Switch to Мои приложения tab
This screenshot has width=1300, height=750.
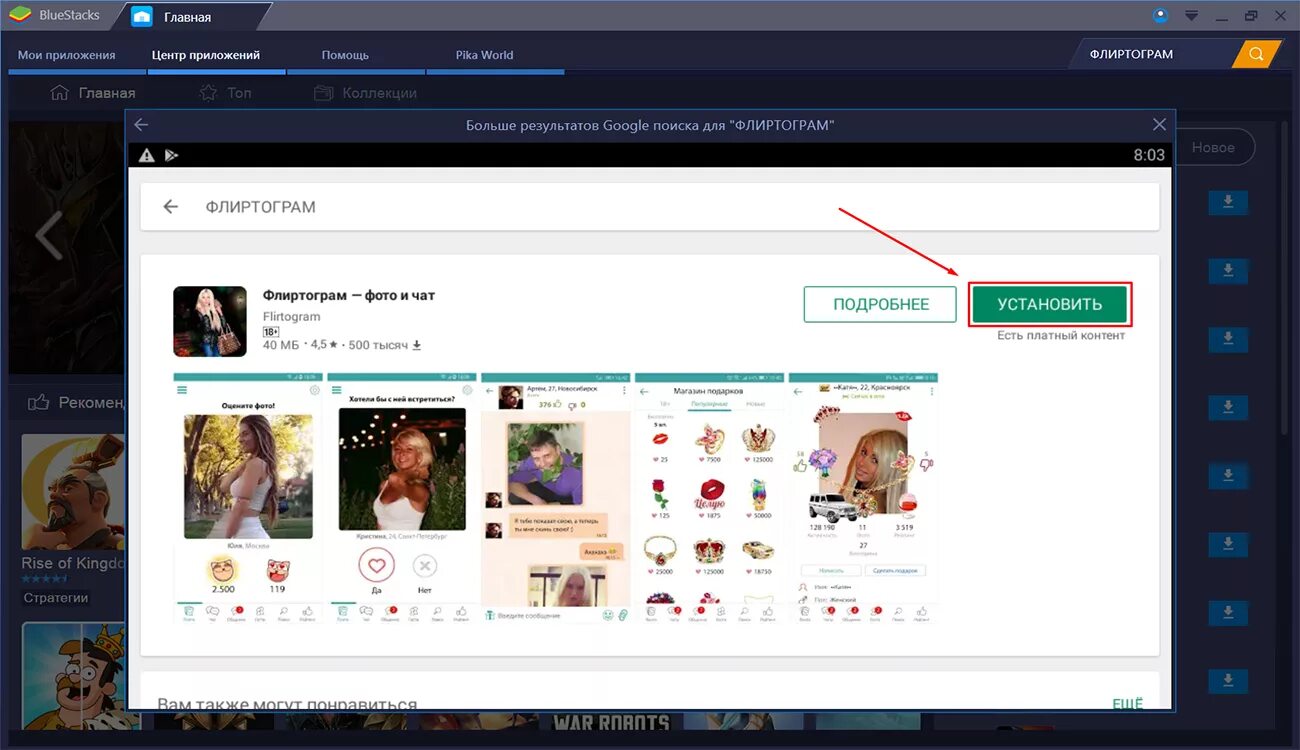pos(67,55)
